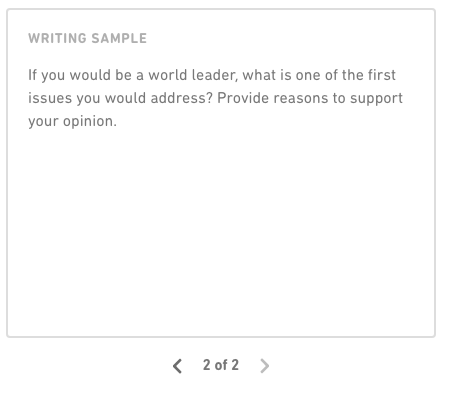This screenshot has width=459, height=398.
Task: Click the word 'of' in pagination
Action: [221, 365]
